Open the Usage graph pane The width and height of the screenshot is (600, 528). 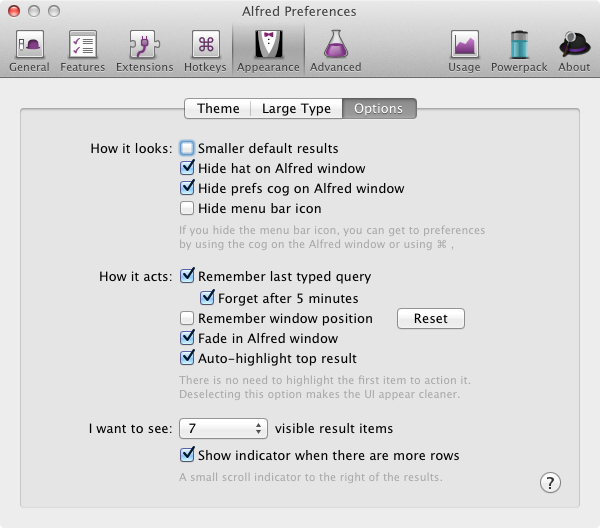[x=464, y=51]
